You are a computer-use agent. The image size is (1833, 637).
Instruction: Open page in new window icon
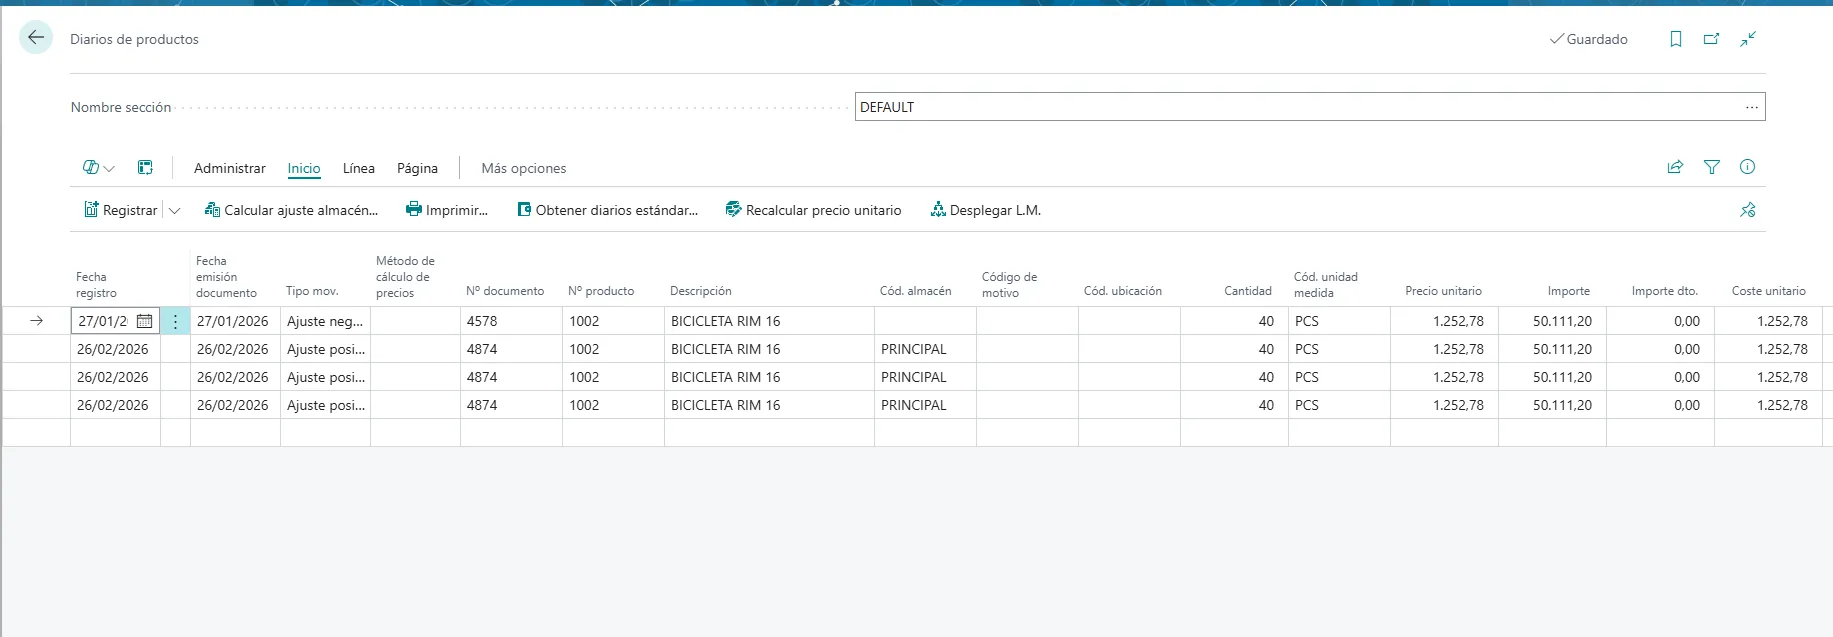click(1711, 39)
